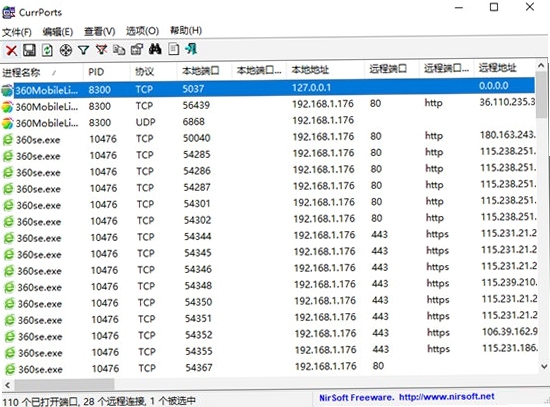Click local port cell 54351
The height and width of the screenshot is (407, 550).
tap(199, 319)
